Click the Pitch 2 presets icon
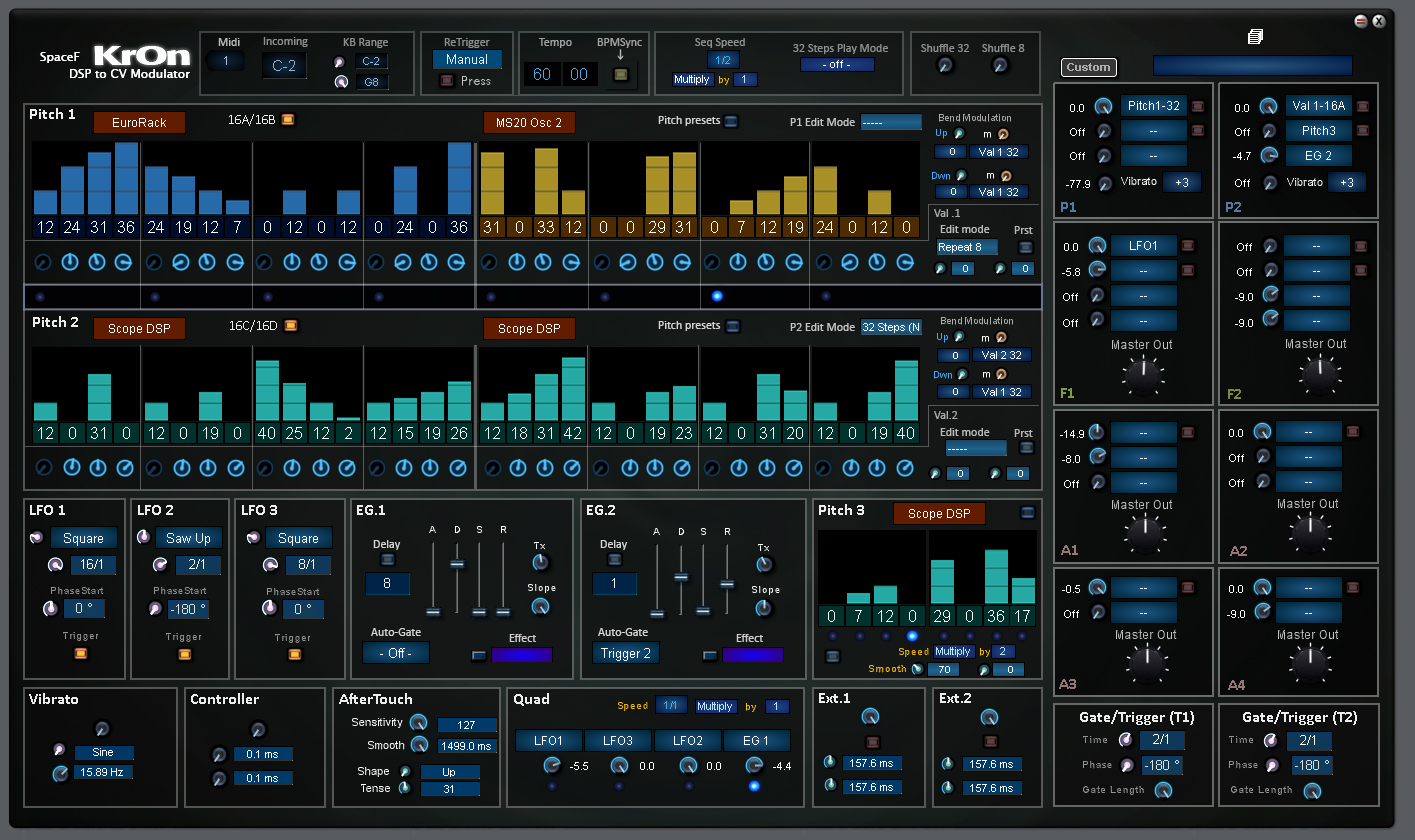This screenshot has width=1415, height=840. point(731,326)
